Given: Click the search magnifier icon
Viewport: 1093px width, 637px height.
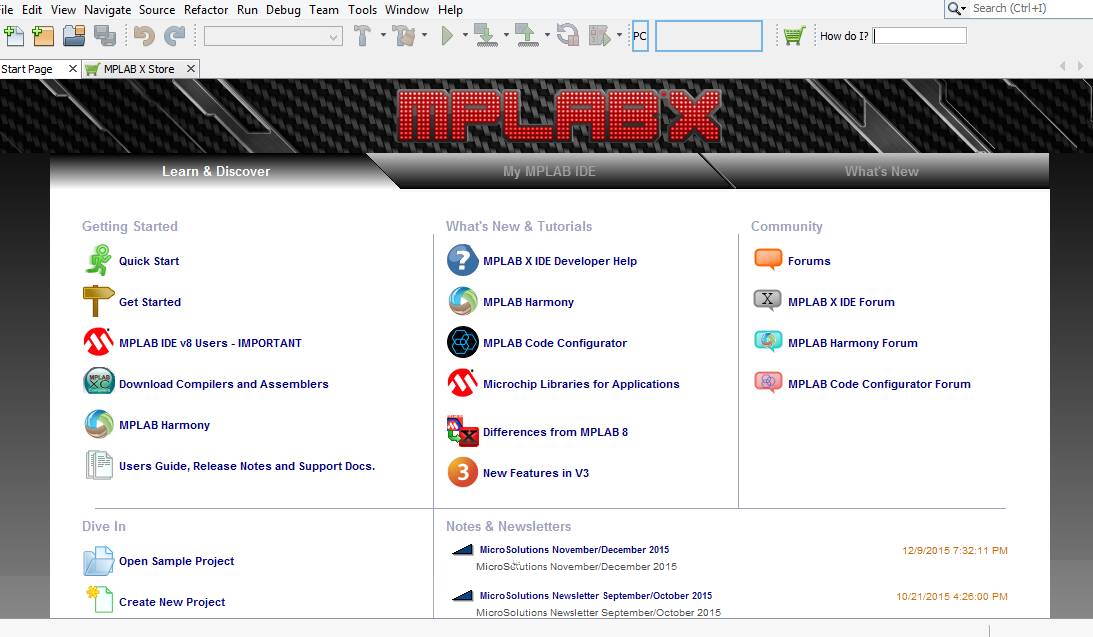Looking at the screenshot, I should tap(954, 8).
